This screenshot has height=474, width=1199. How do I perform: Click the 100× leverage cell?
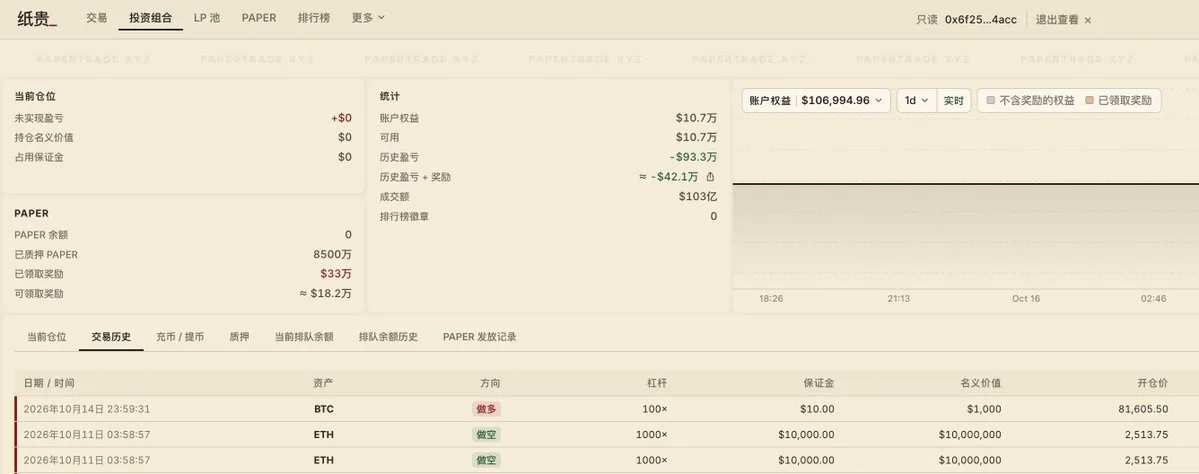[x=655, y=409]
